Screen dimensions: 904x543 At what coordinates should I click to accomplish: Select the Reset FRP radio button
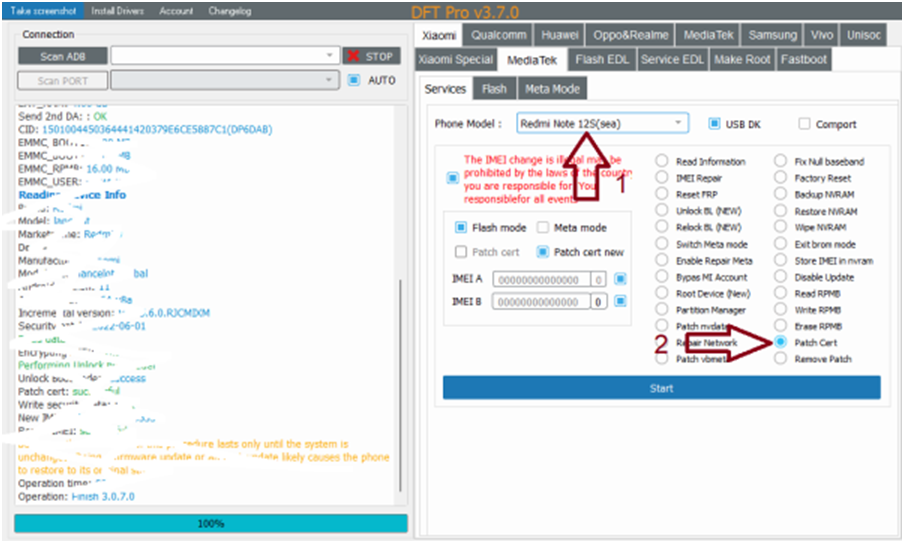point(662,193)
